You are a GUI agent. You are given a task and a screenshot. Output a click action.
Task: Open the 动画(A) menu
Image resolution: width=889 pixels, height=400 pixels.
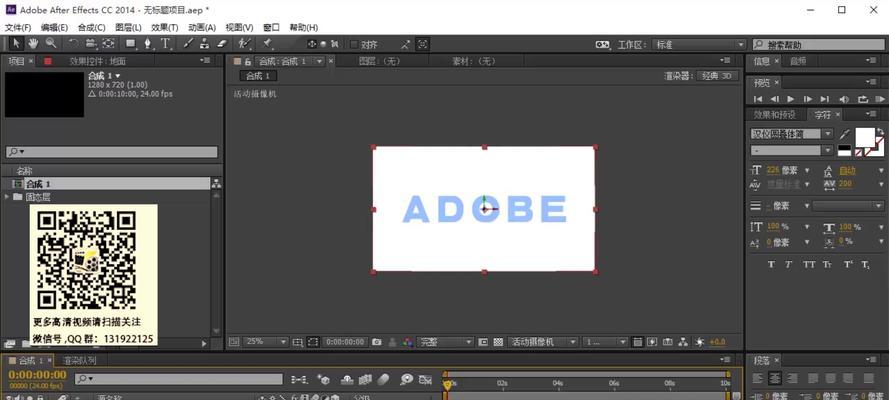(202, 27)
